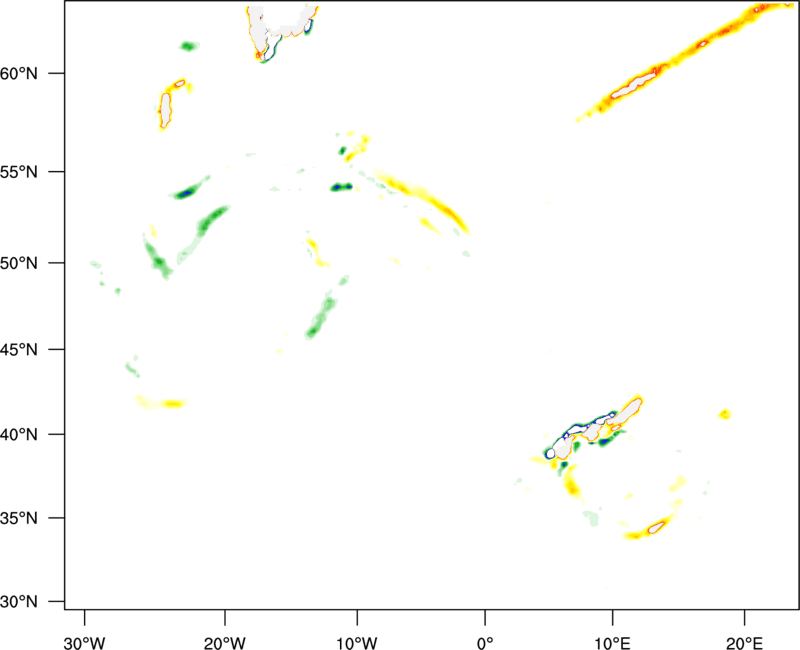Click the 20°E longitude label
Screen dimensions: 800x650
(744, 643)
